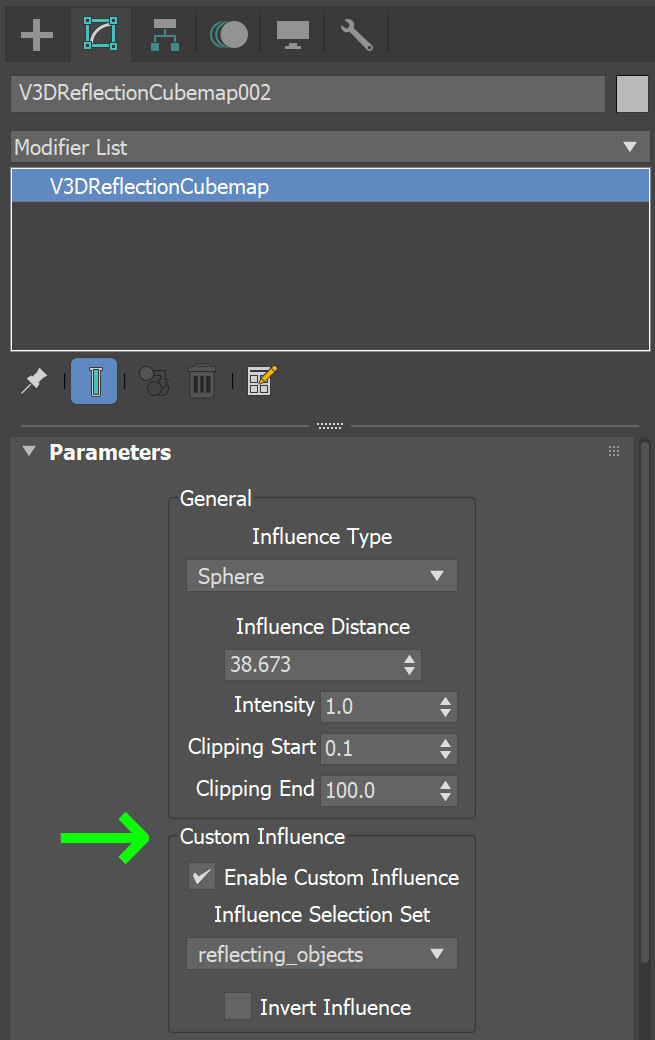Viewport: 655px width, 1040px height.
Task: Open Configure Modifier Sets icon
Action: click(262, 381)
